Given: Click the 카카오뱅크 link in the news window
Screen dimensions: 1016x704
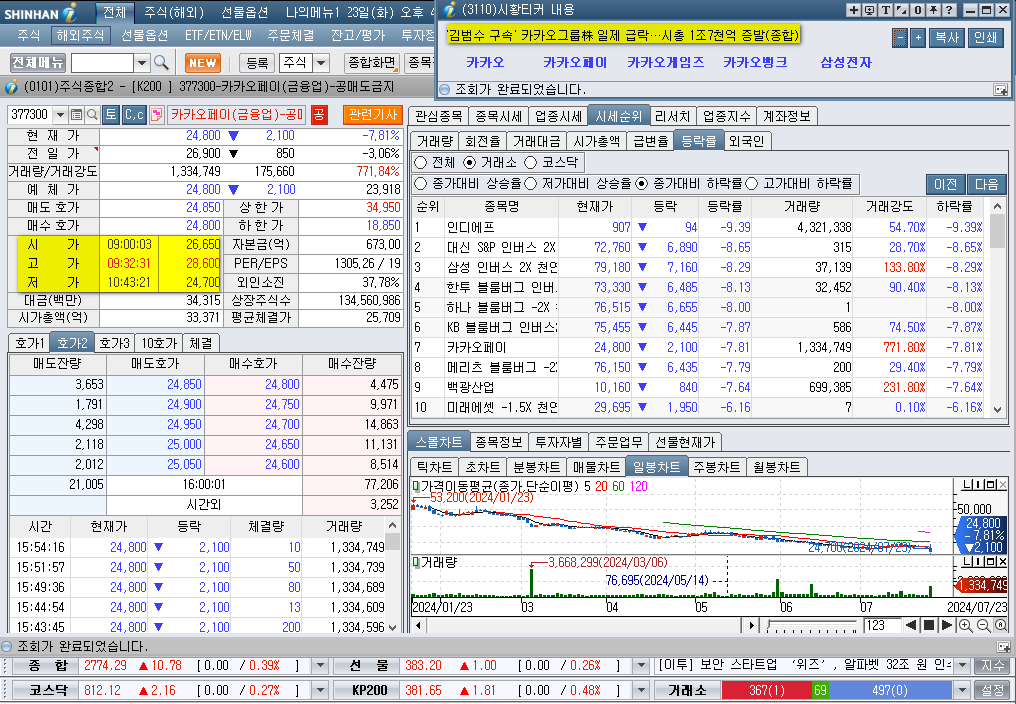Looking at the screenshot, I should [755, 62].
